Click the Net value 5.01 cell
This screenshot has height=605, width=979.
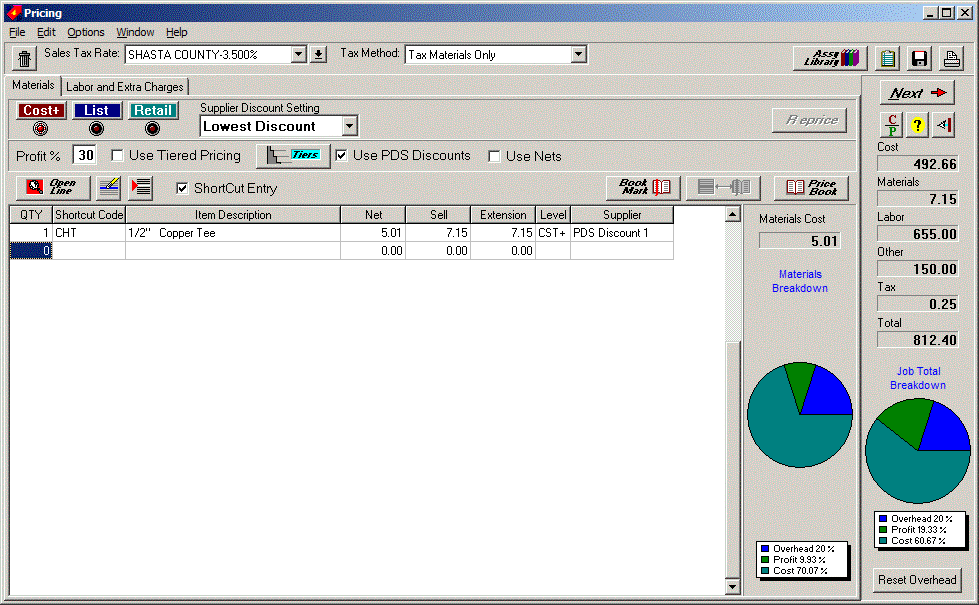373,233
